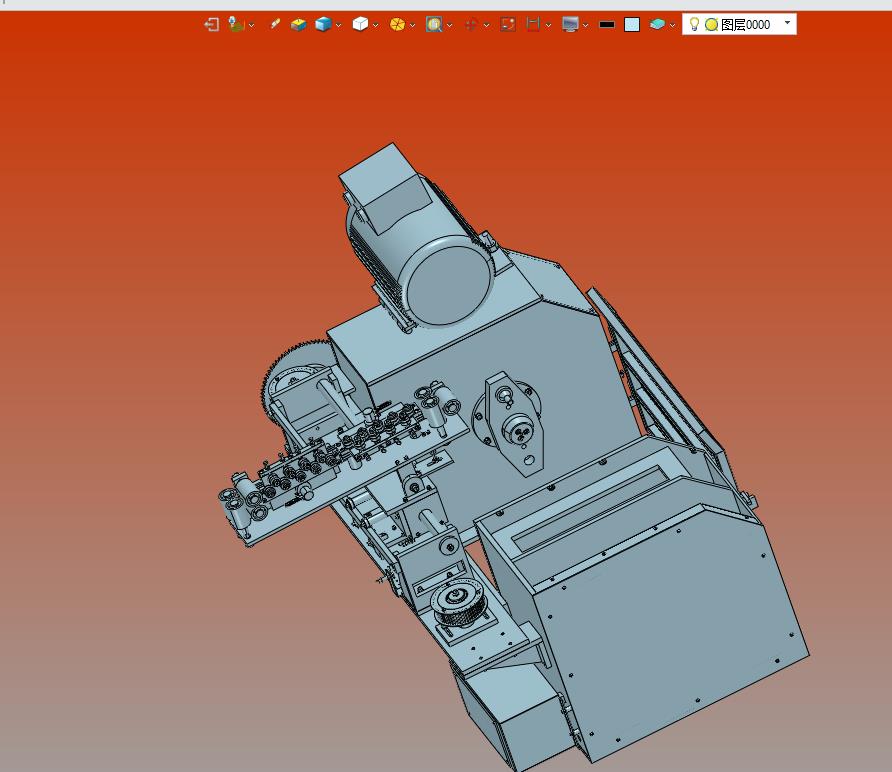Screen dimensions: 892x772
Task: Expand the zoom magnifier dropdown
Action: (x=450, y=25)
